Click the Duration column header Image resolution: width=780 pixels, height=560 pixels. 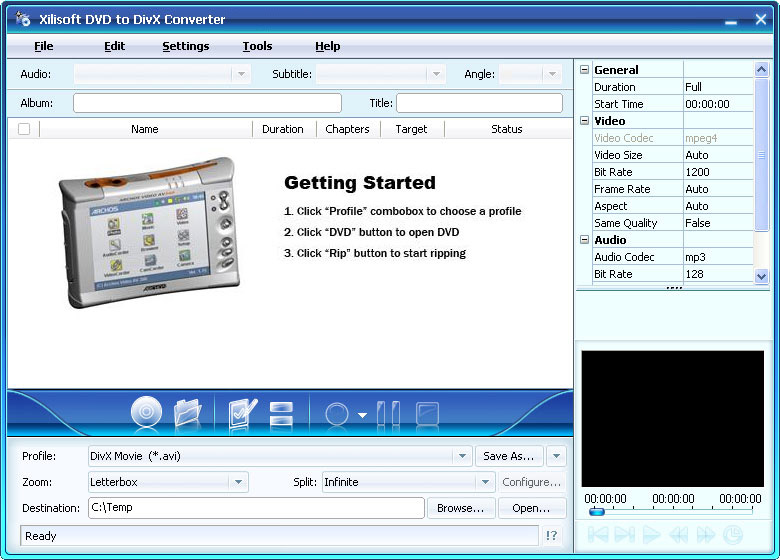(283, 129)
